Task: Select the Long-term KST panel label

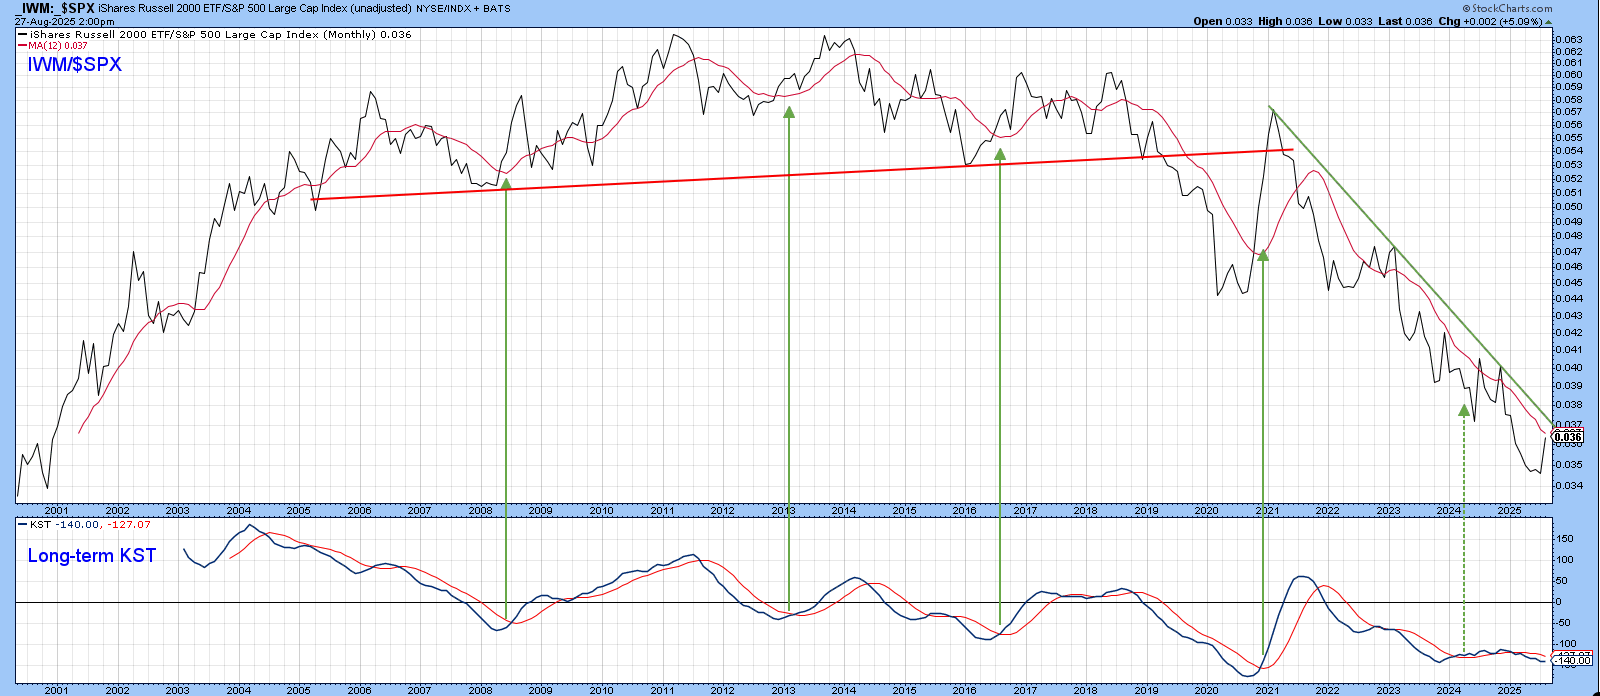Action: (x=92, y=556)
